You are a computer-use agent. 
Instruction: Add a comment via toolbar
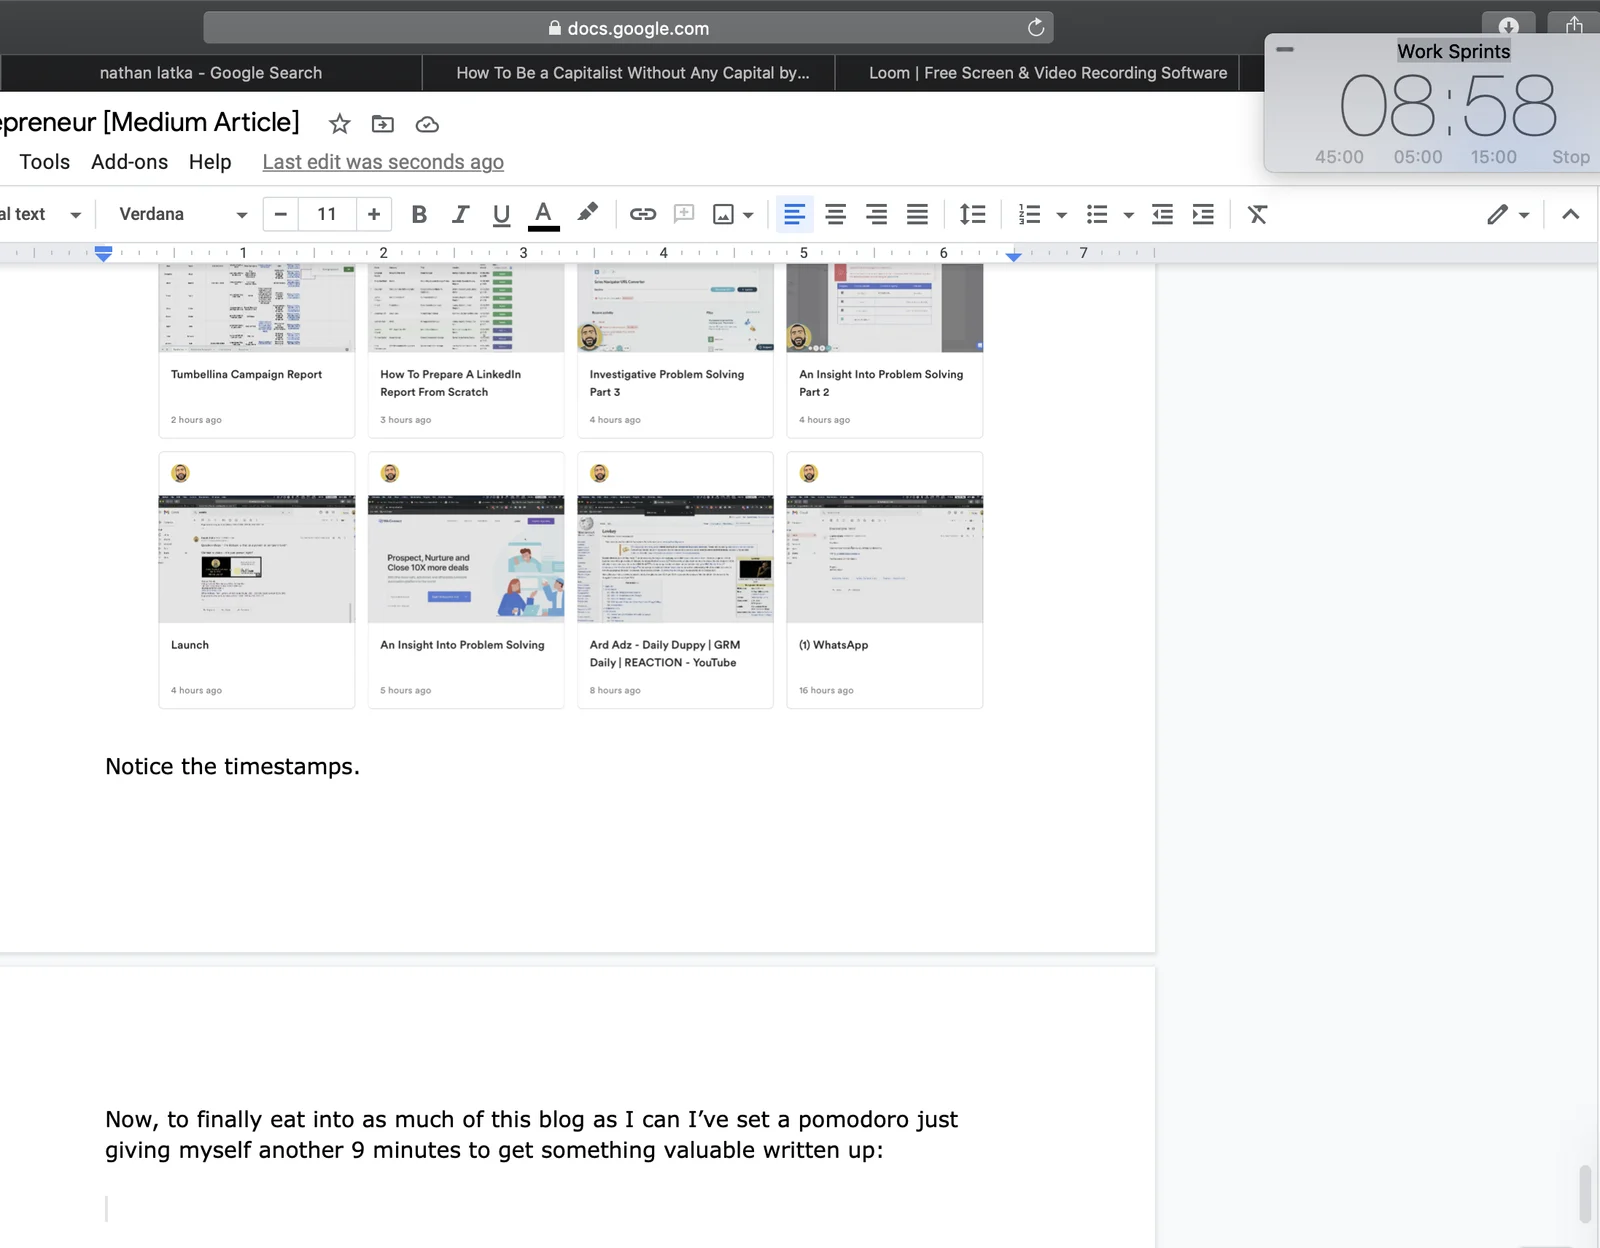click(x=684, y=214)
